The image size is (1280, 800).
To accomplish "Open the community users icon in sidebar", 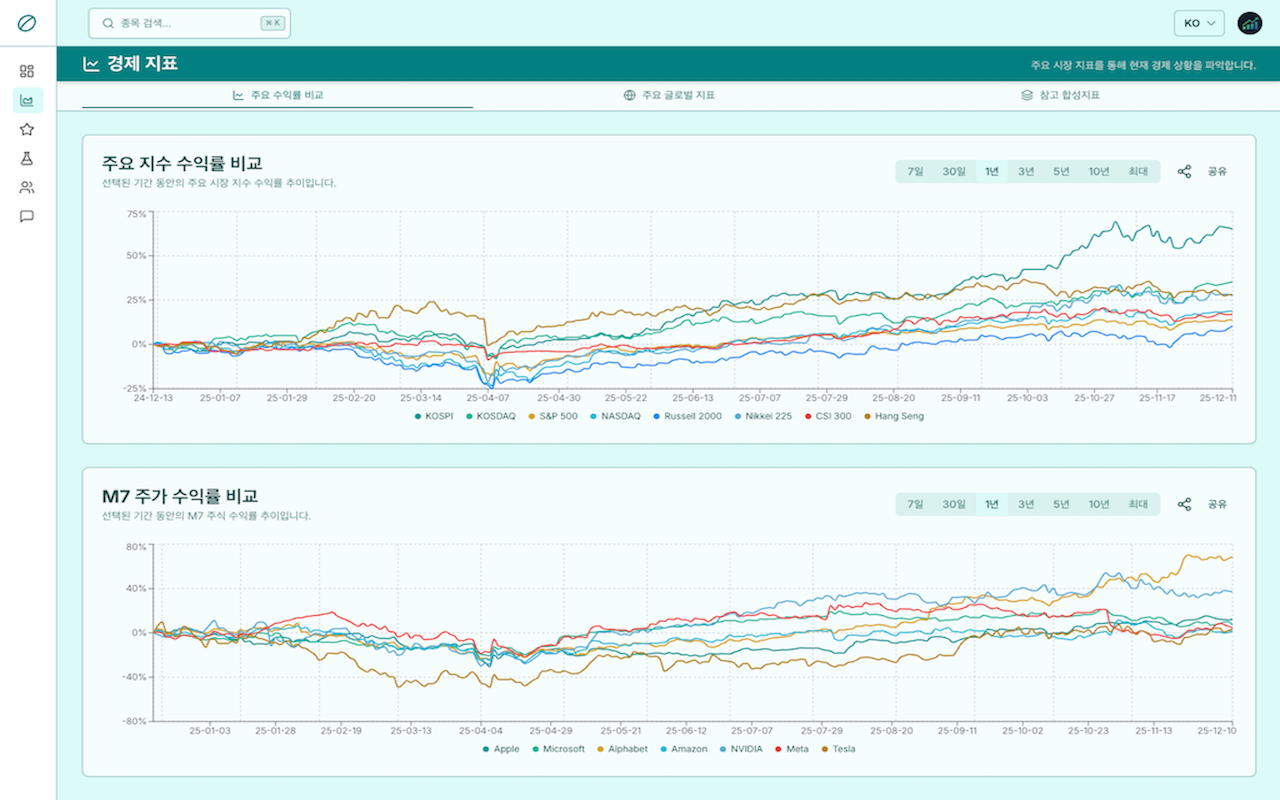I will click(x=27, y=187).
